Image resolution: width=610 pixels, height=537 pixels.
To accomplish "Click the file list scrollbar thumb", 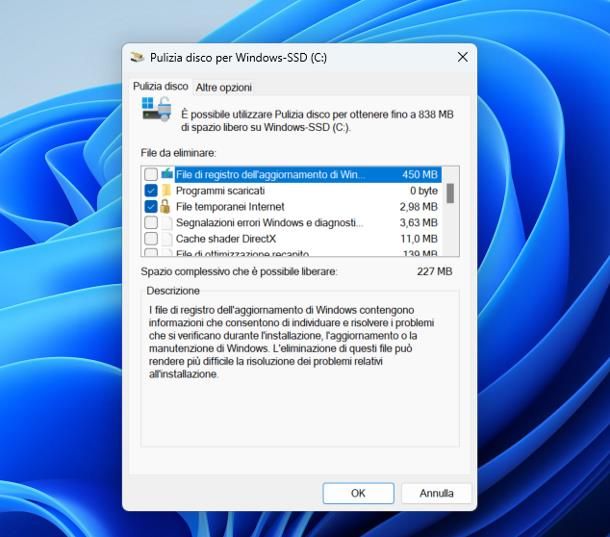I will pos(450,193).
